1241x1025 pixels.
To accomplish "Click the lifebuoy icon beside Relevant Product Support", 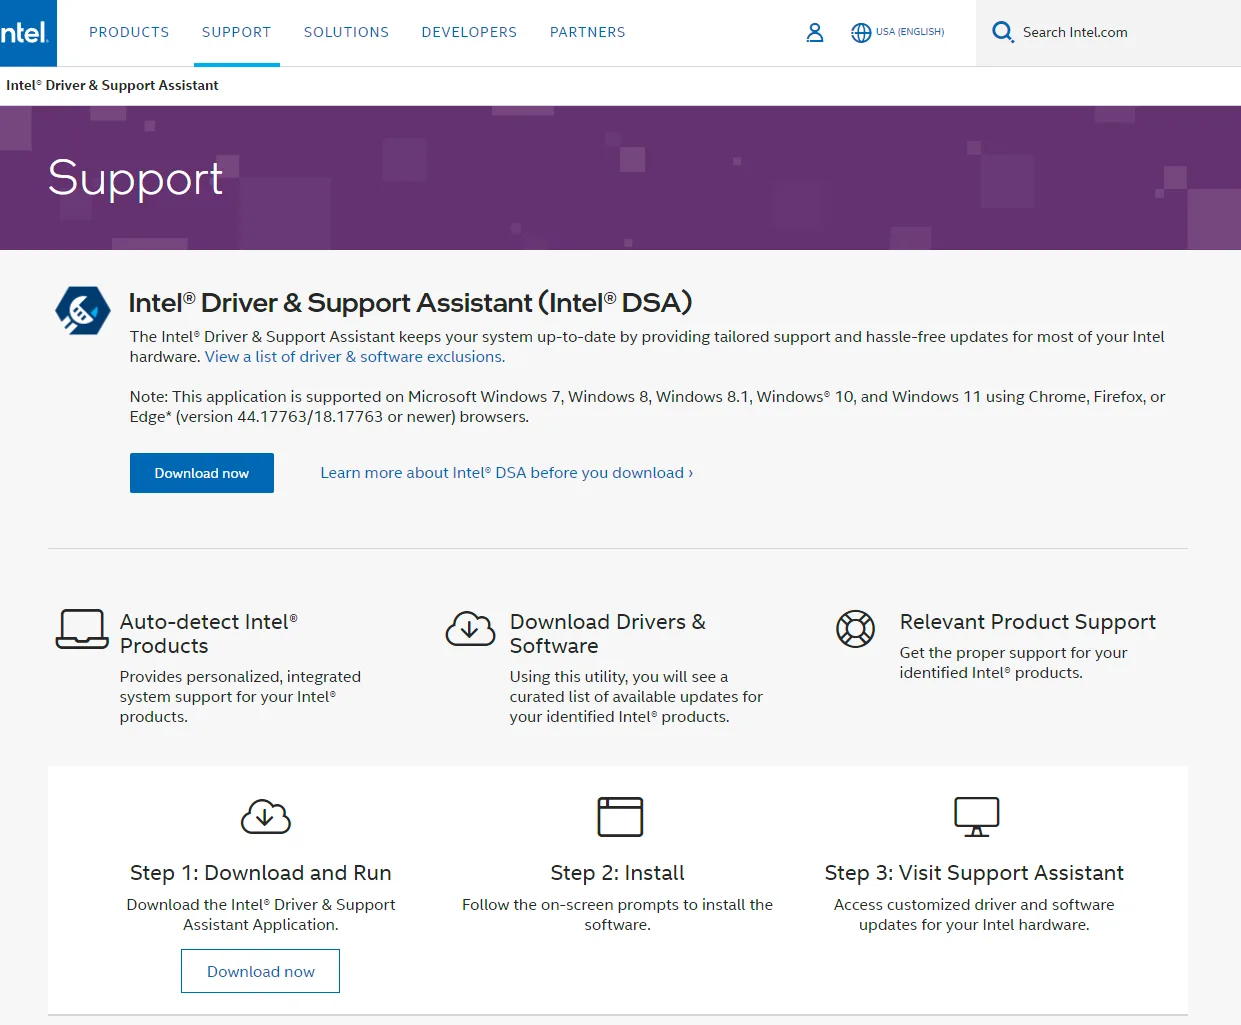I will click(x=855, y=629).
